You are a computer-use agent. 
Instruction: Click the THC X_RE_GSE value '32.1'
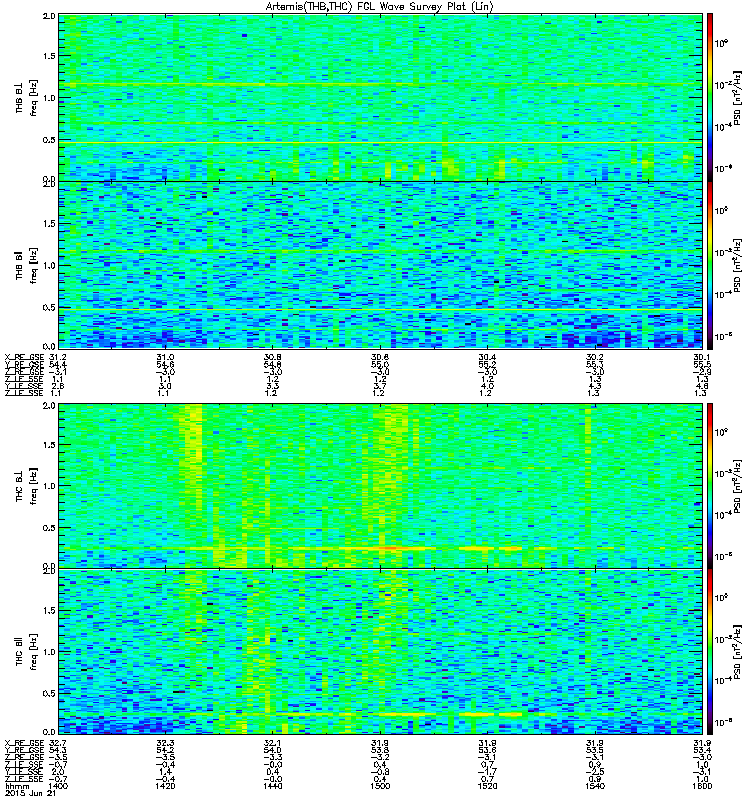click(272, 743)
